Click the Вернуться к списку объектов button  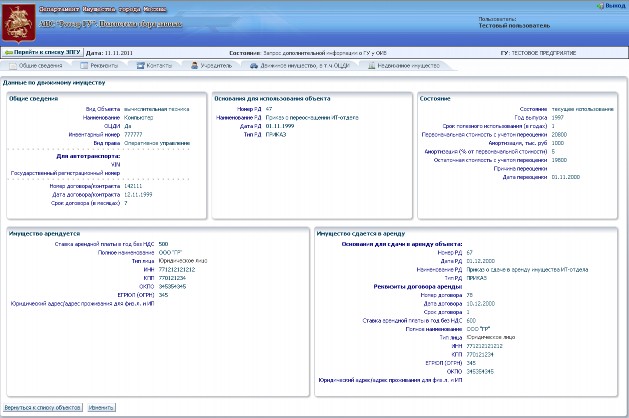click(x=43, y=408)
